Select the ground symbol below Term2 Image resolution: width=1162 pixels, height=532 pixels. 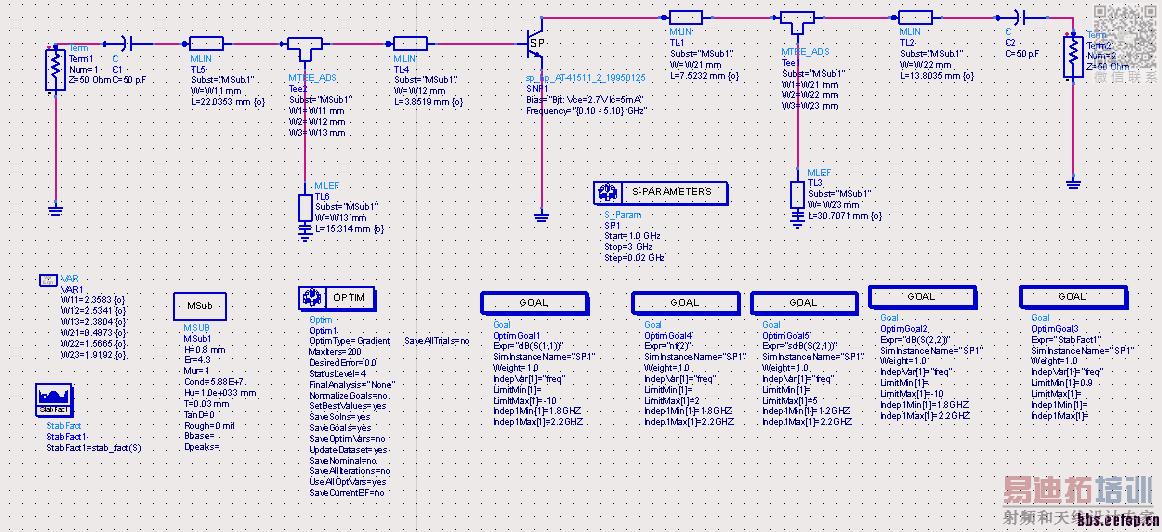click(1072, 182)
